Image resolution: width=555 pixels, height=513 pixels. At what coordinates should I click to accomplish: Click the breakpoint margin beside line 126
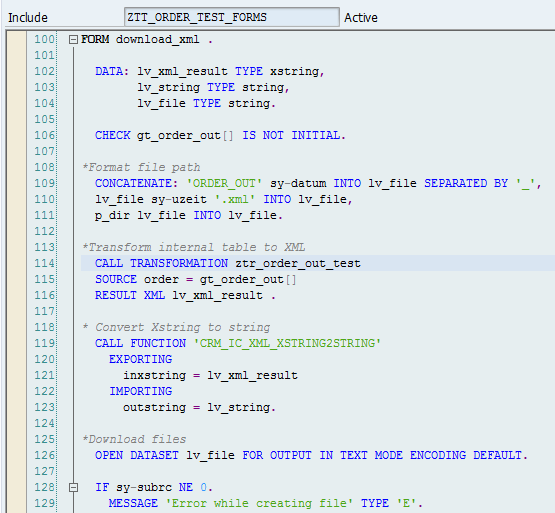pos(17,455)
